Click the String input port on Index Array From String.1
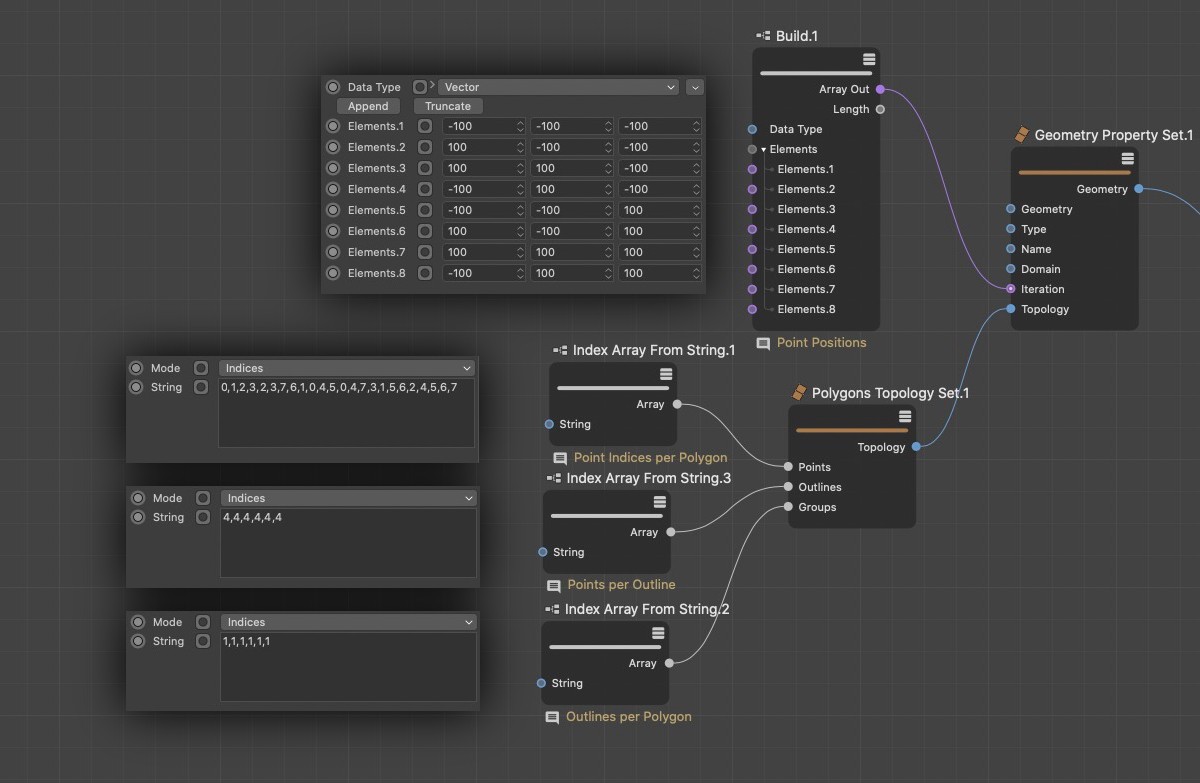Screen dimensions: 1200x783 pos(549,424)
